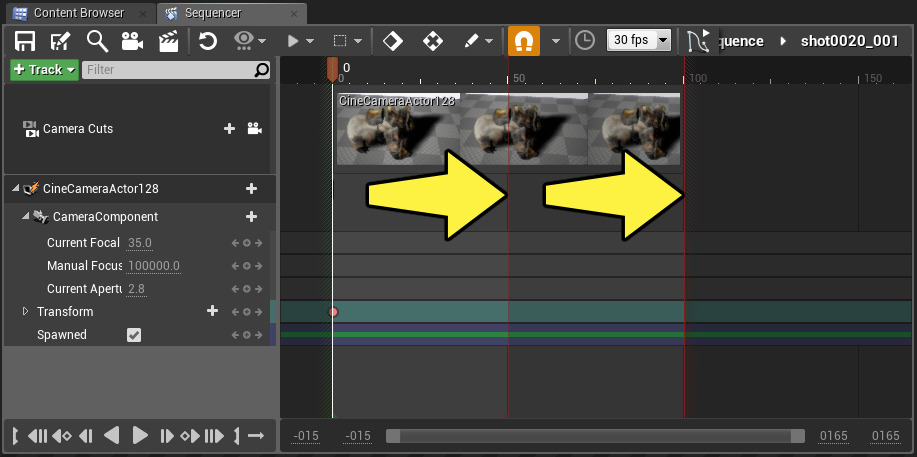Image resolution: width=917 pixels, height=457 pixels.
Task: Click the single diamond key icon in toolbar
Action: 393,41
